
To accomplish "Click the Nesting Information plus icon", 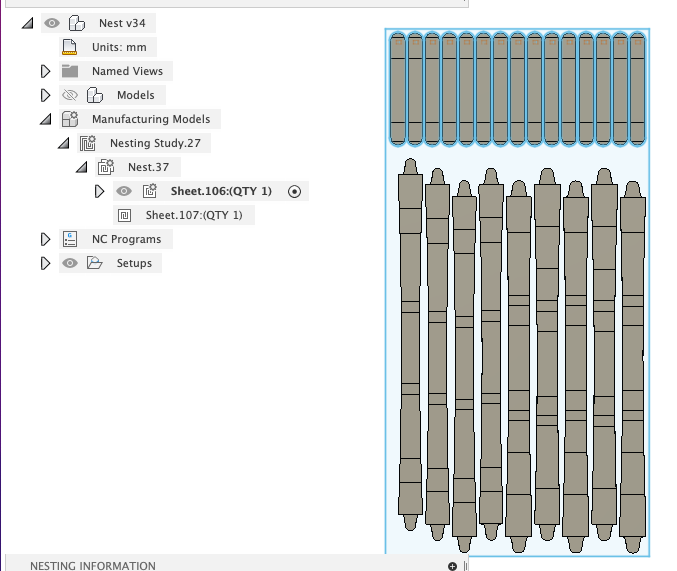I will tap(452, 566).
